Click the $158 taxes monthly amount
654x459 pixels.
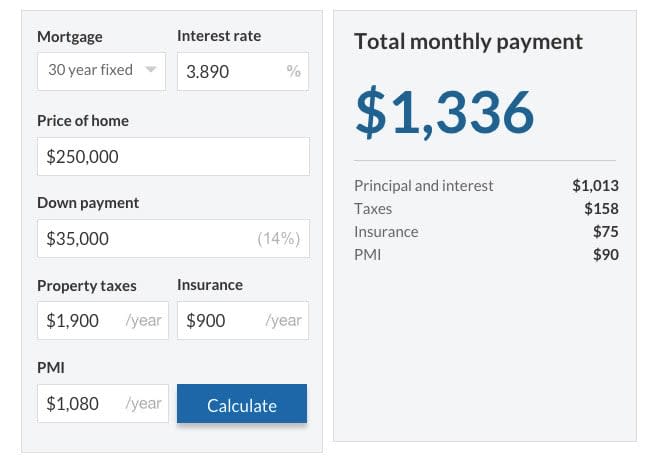(601, 209)
